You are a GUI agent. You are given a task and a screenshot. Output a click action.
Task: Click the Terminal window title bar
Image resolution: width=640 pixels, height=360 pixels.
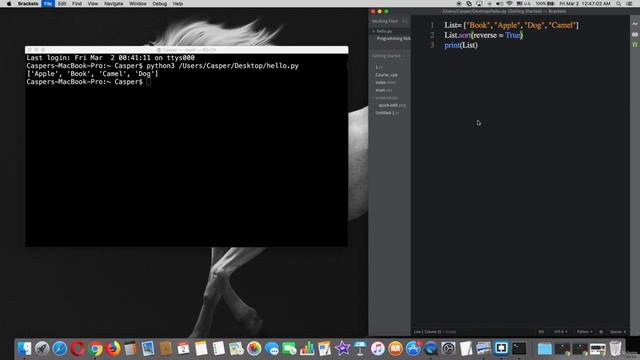click(187, 50)
